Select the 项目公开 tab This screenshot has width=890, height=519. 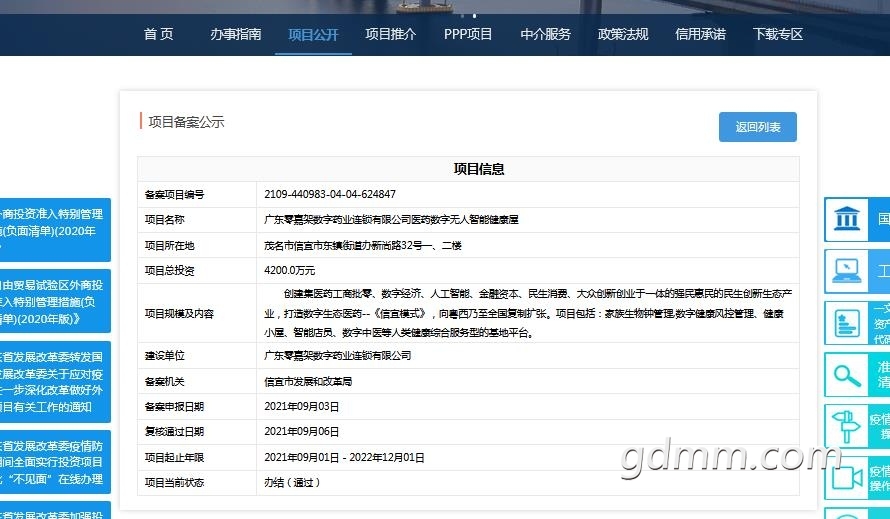[x=313, y=35]
